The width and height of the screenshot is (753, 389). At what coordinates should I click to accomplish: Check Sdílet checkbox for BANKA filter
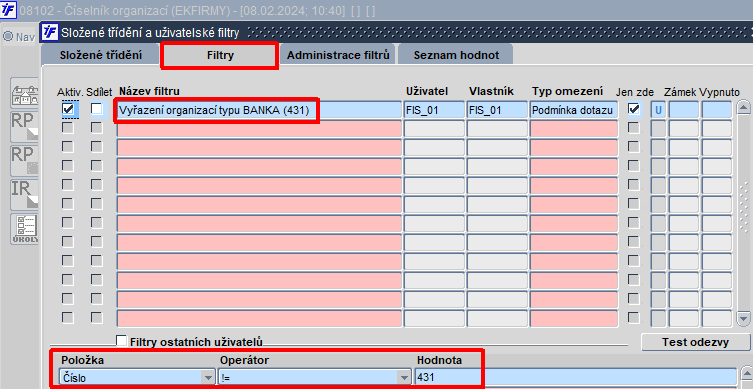click(x=97, y=109)
